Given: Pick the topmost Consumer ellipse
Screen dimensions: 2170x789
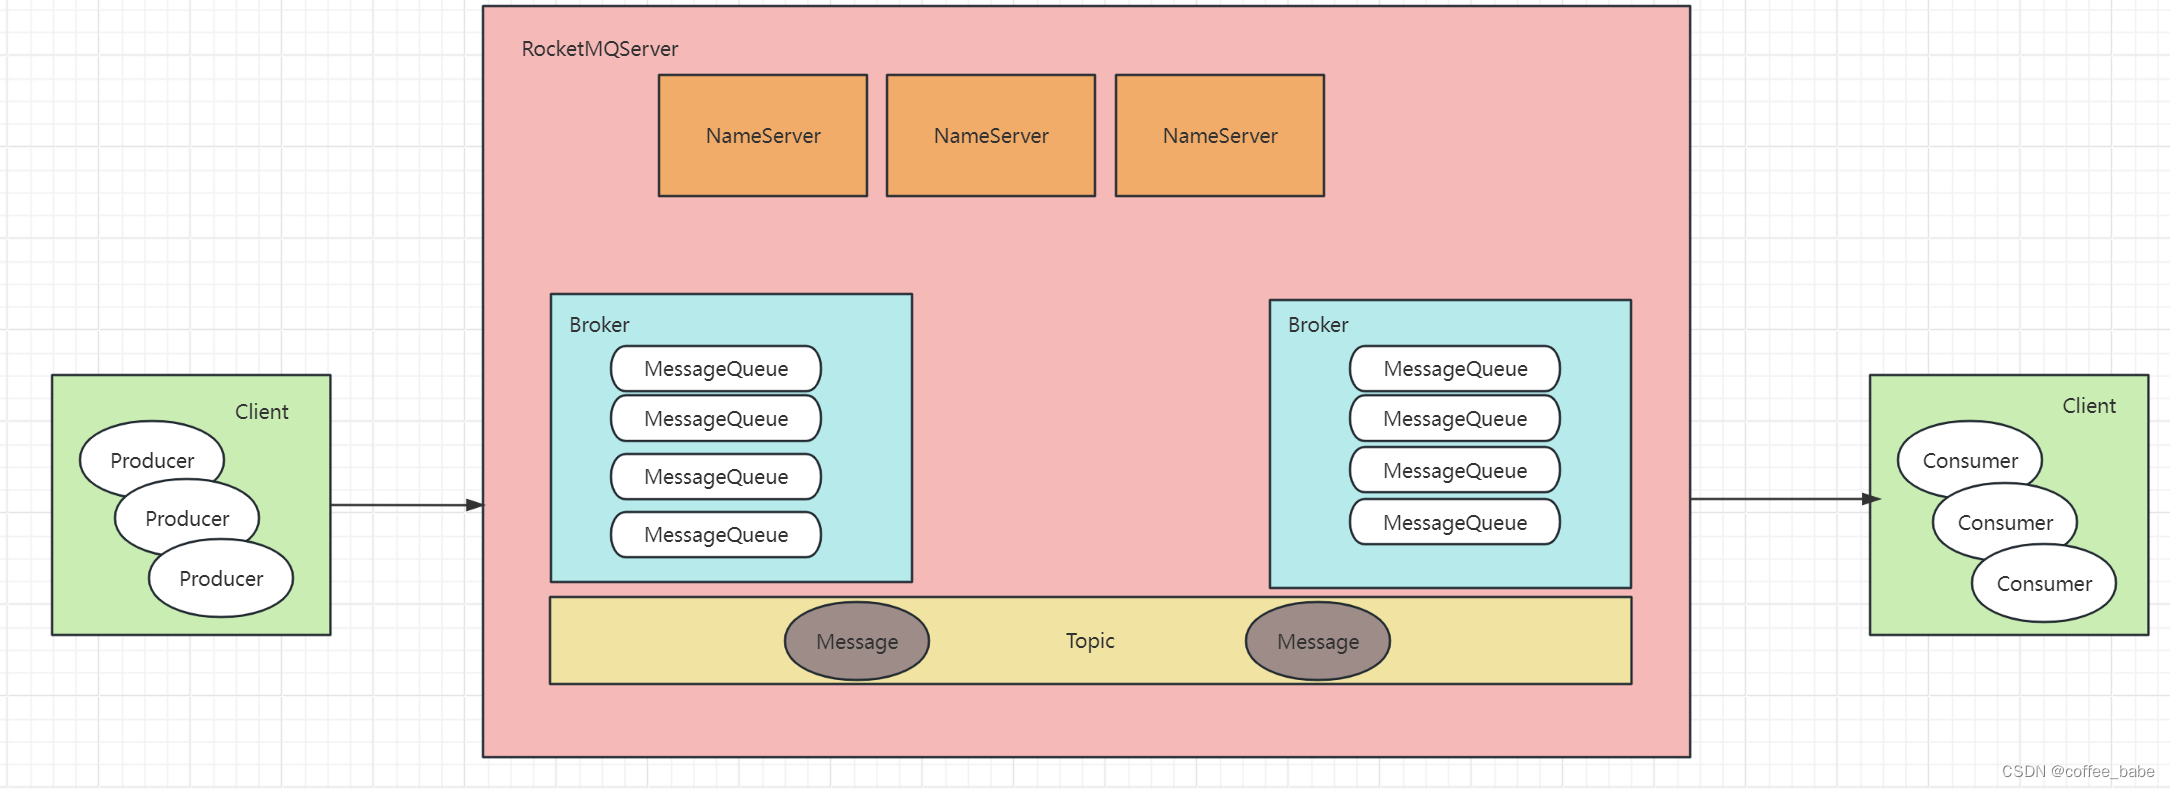Looking at the screenshot, I should click(x=1970, y=460).
